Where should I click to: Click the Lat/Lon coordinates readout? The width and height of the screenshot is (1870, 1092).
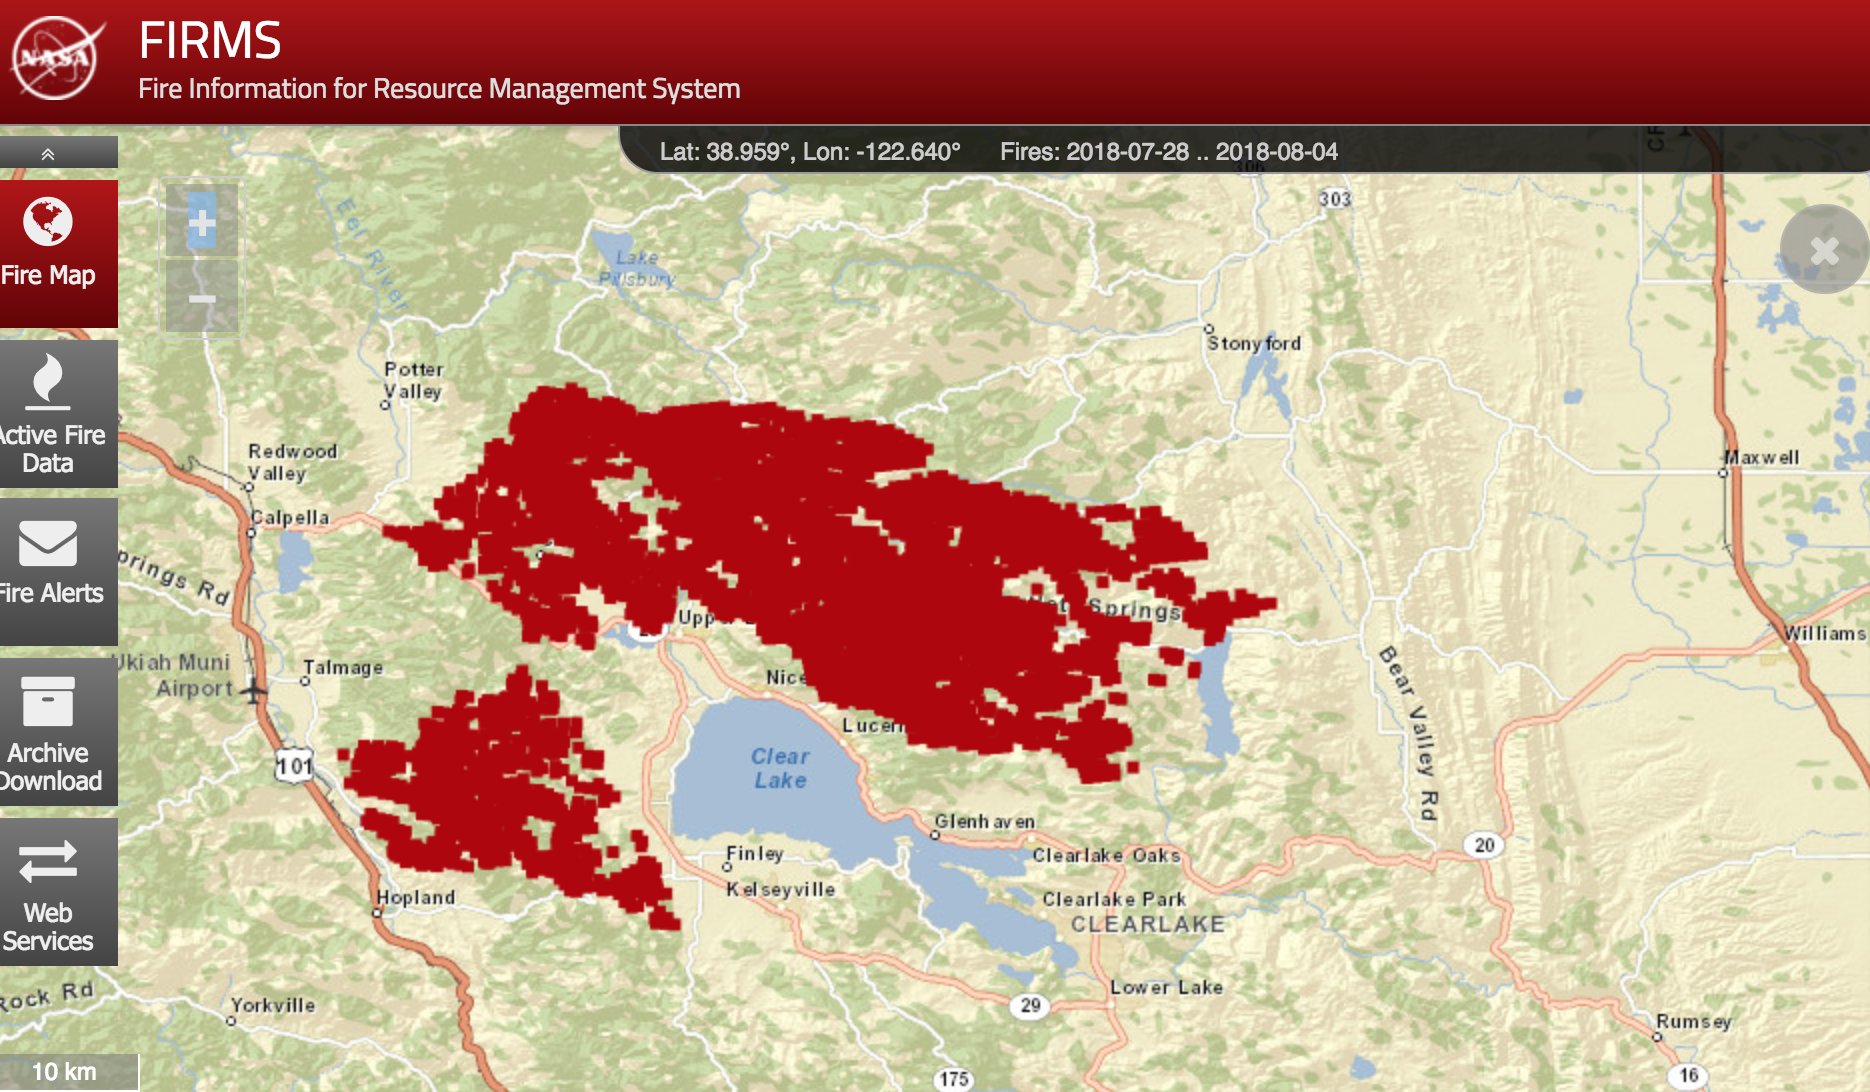point(810,152)
